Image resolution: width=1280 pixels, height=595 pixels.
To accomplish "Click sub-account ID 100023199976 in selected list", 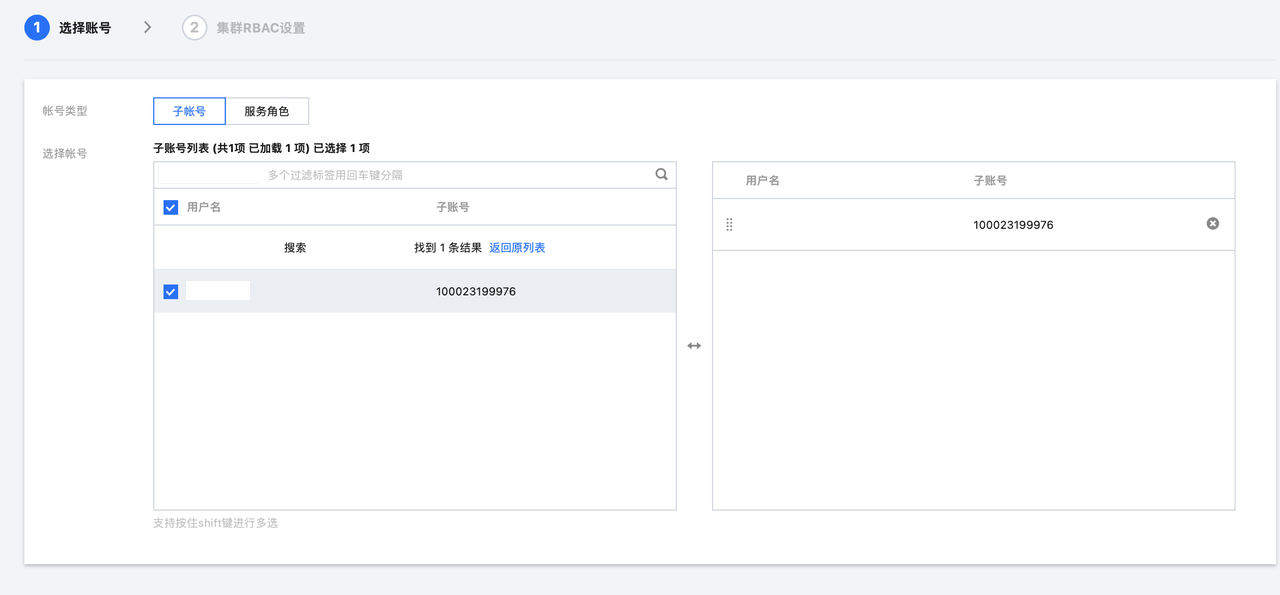I will (1013, 225).
